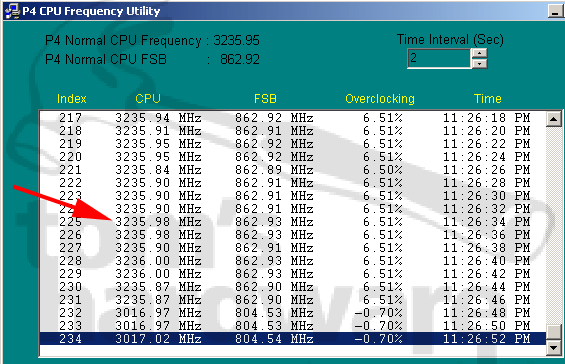This screenshot has height=364, width=565.
Task: Select row with index 232
Action: 293,312
